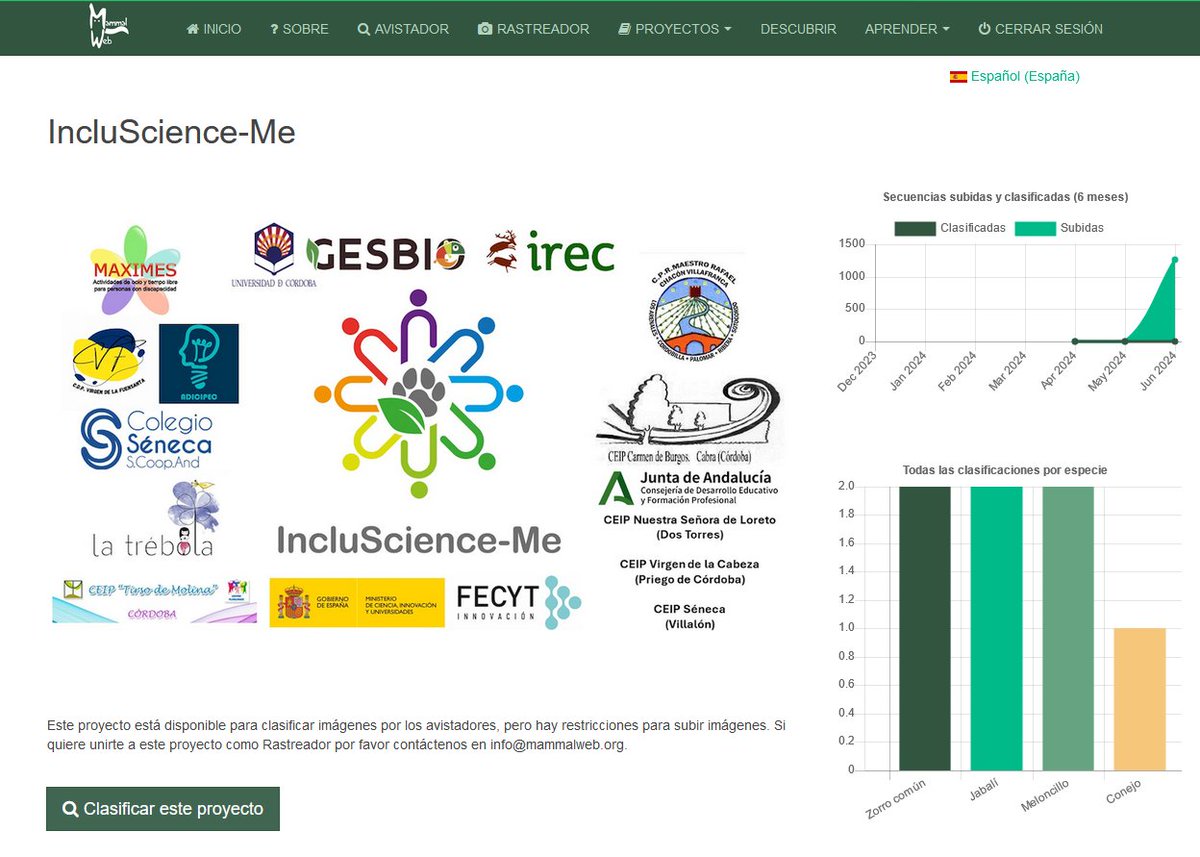Open the RASTREADOR section
1200x857 pixels.
[x=534, y=29]
